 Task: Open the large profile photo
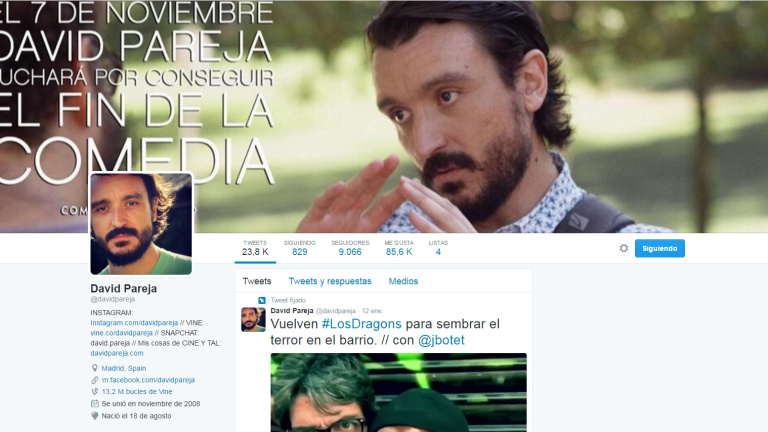141,224
